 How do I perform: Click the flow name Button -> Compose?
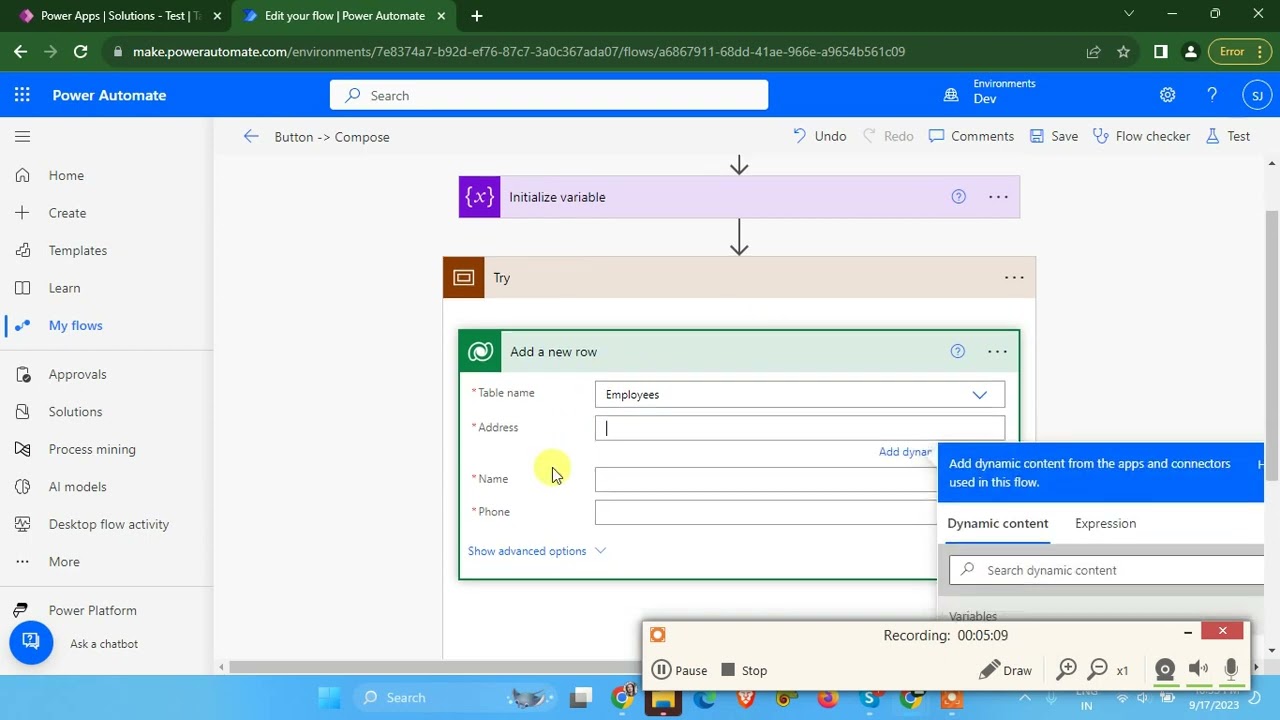[332, 137]
